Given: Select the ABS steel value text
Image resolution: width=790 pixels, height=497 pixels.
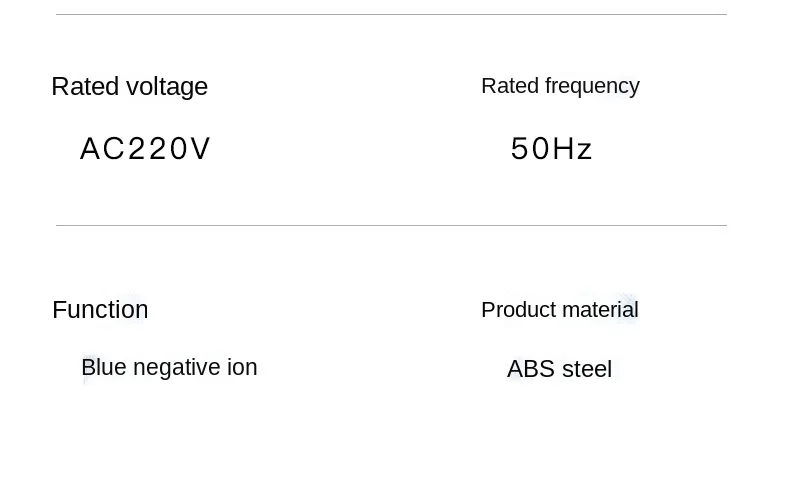Looking at the screenshot, I should tap(559, 369).
